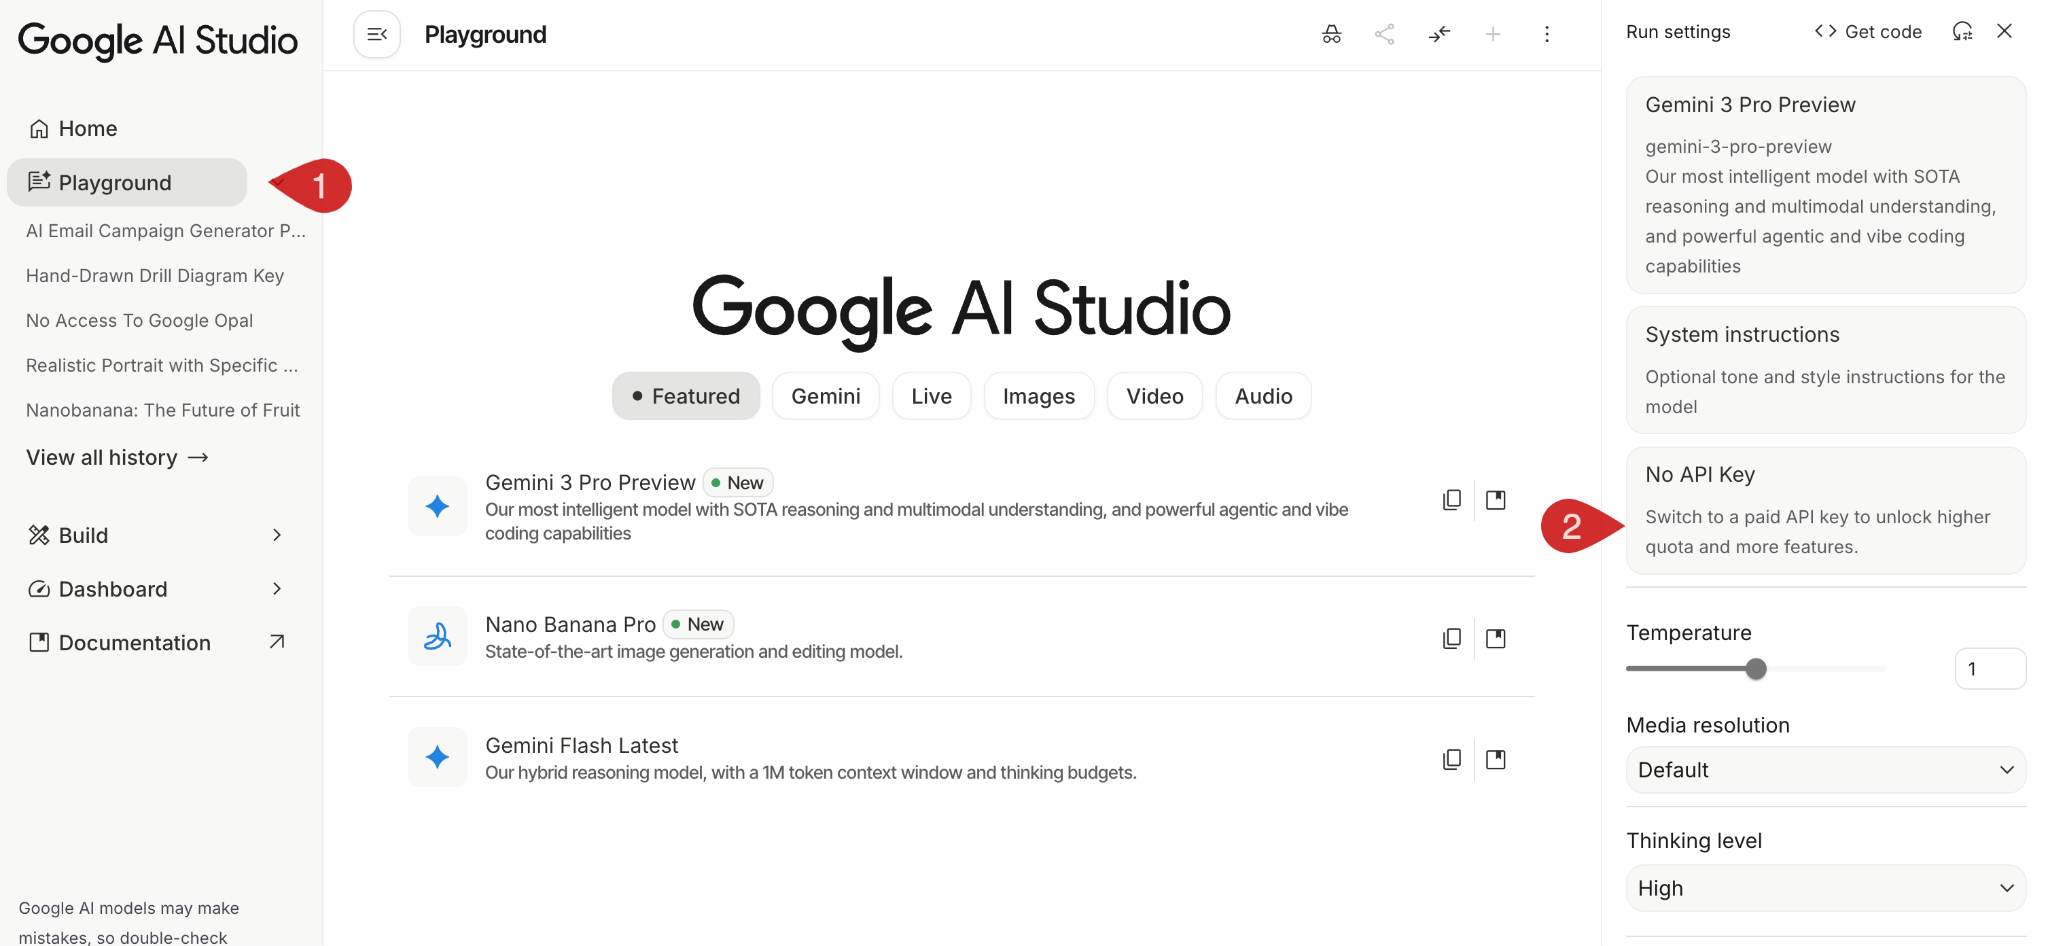Click the share prompt icon

tap(1384, 34)
